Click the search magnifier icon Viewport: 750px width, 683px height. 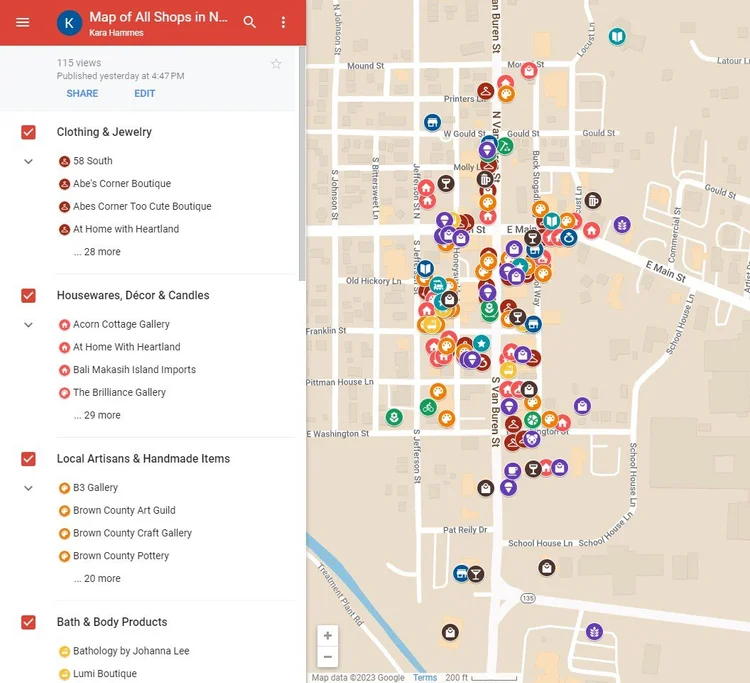(x=249, y=22)
